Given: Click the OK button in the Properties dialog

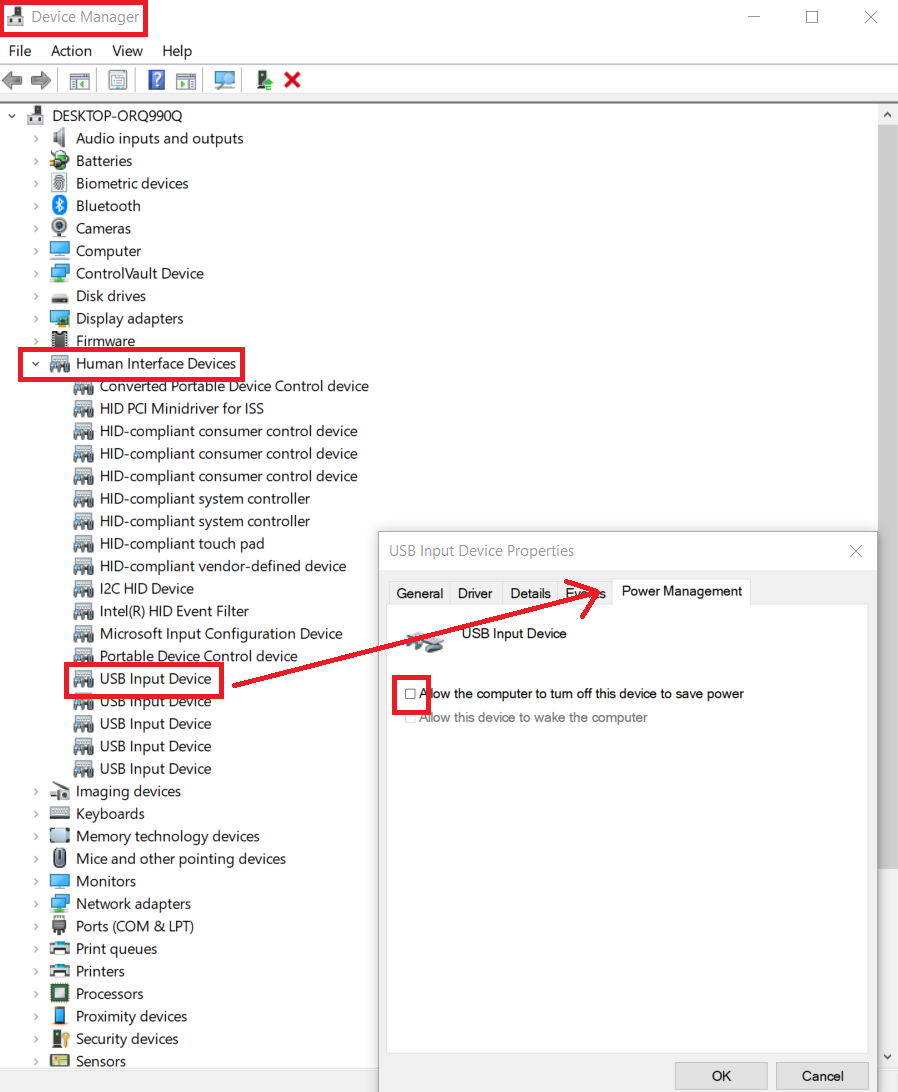Looking at the screenshot, I should click(721, 1076).
